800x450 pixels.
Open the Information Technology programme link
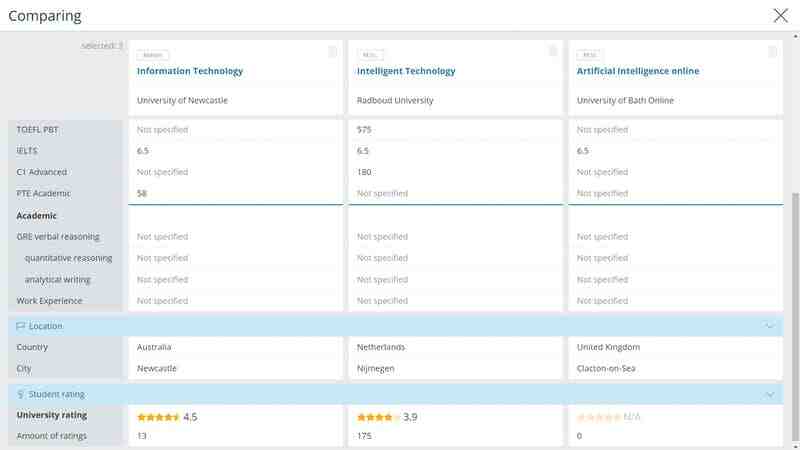pyautogui.click(x=190, y=71)
